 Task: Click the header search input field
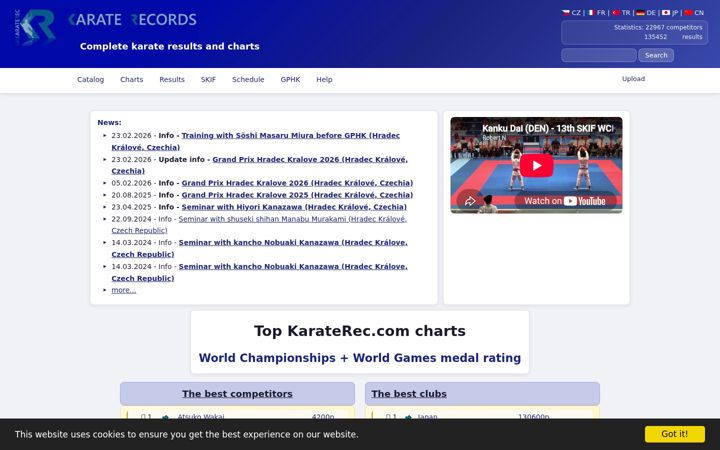coord(599,55)
